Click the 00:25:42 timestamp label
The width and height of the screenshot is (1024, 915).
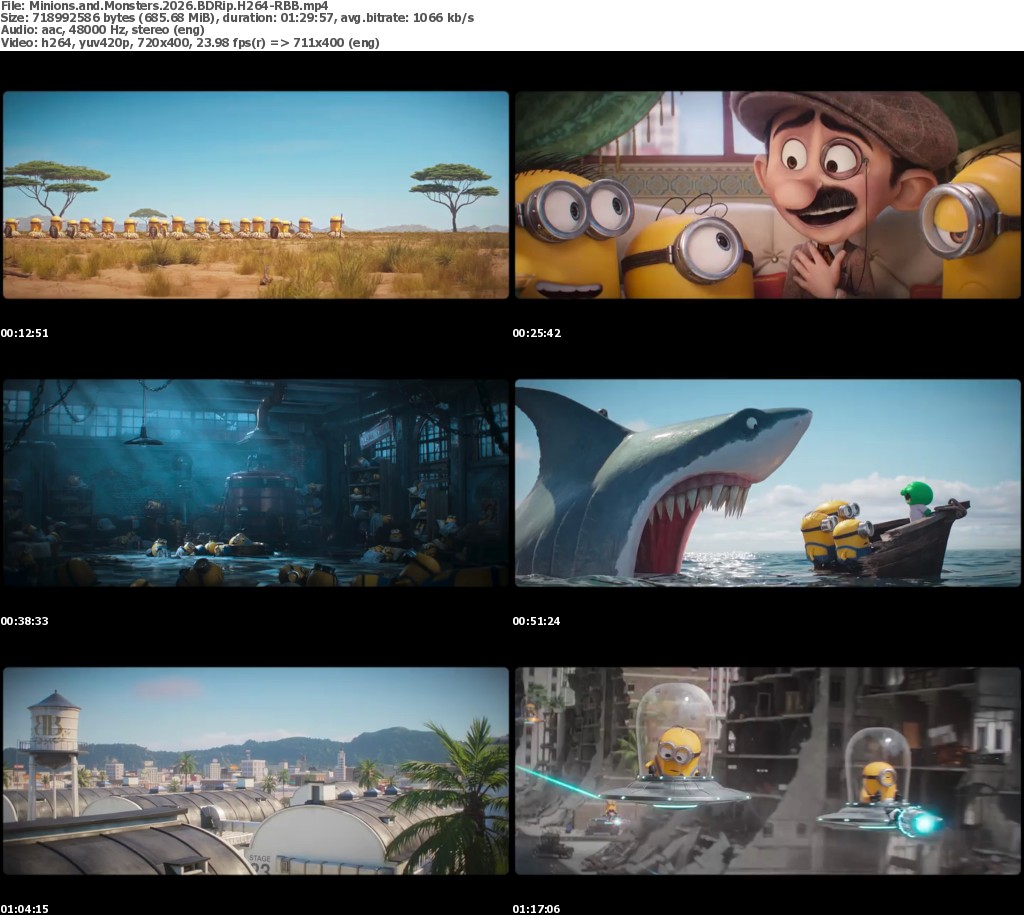pos(537,333)
